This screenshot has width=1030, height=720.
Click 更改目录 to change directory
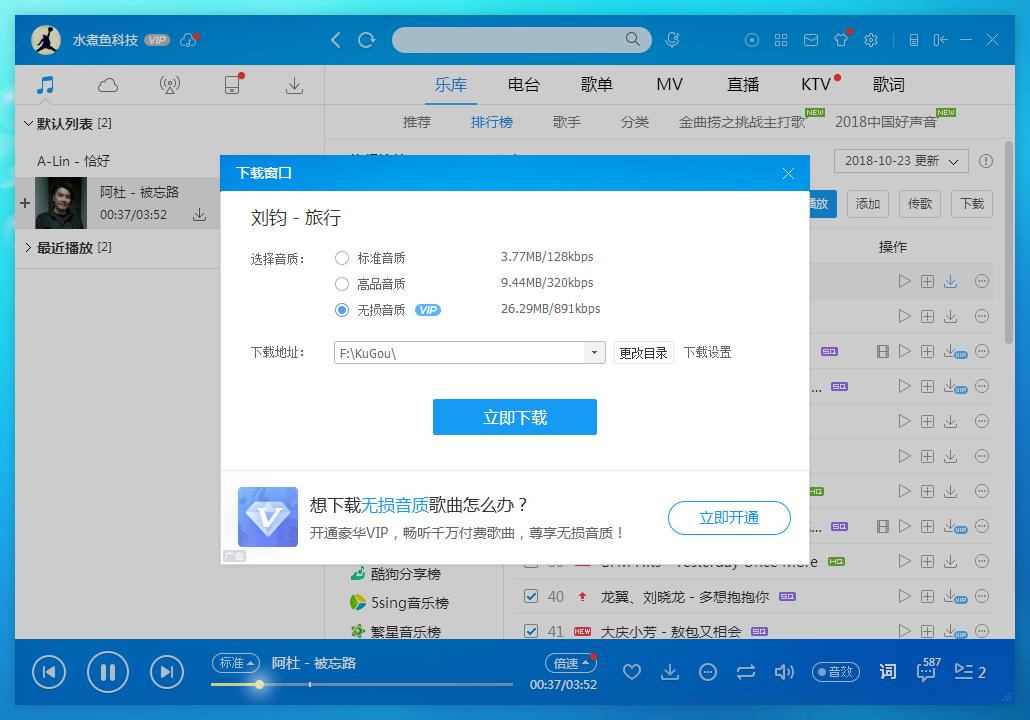pyautogui.click(x=643, y=352)
